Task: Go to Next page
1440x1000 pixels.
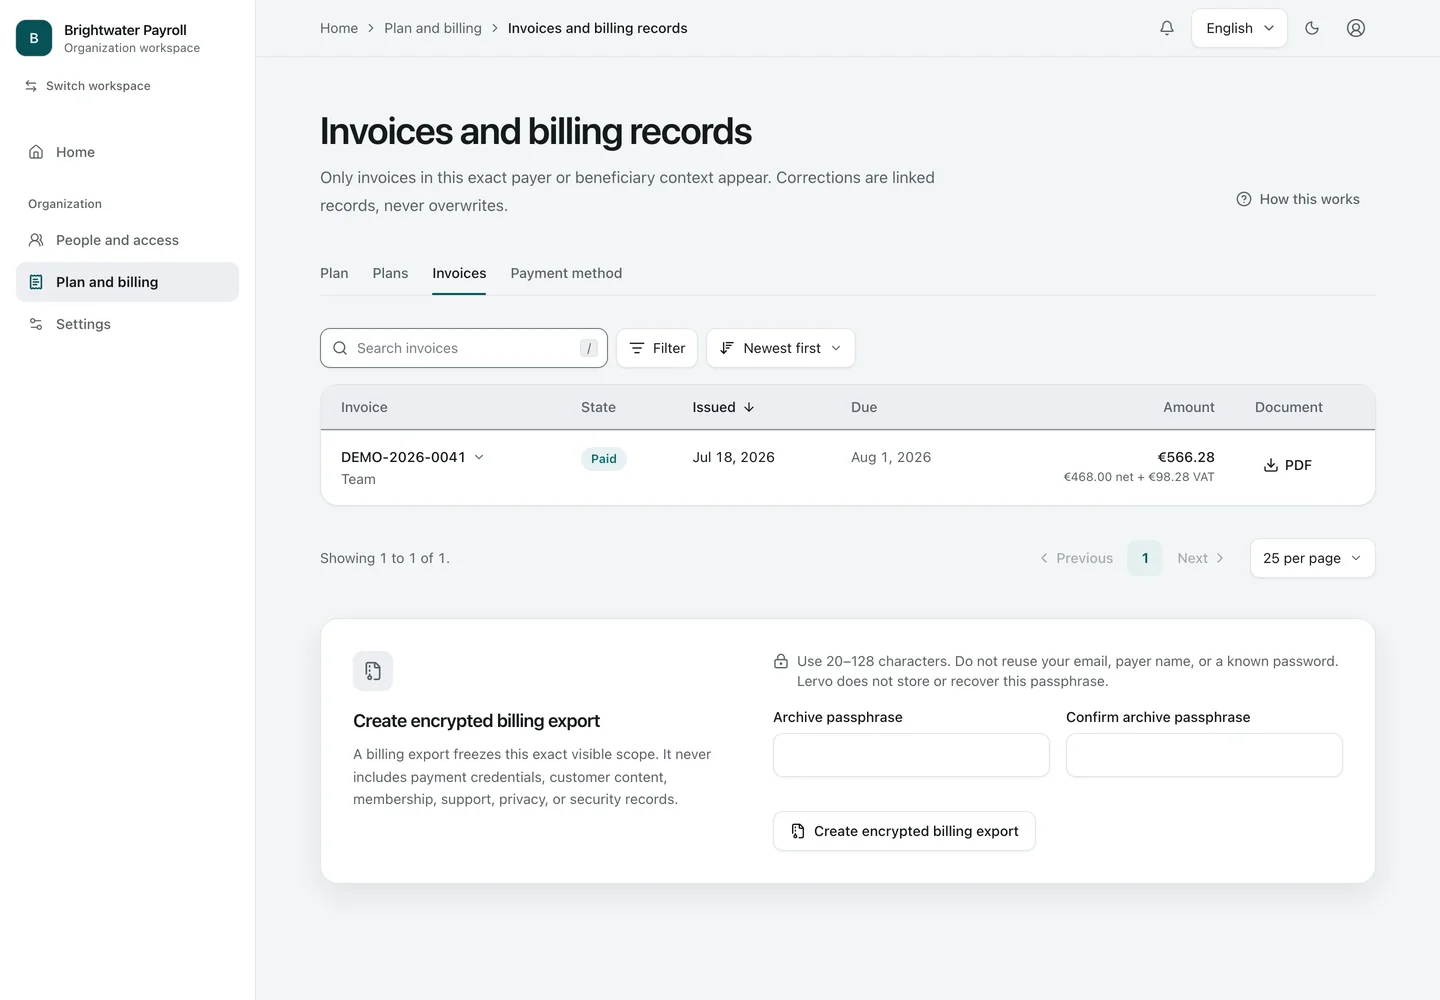Action: 1201,558
